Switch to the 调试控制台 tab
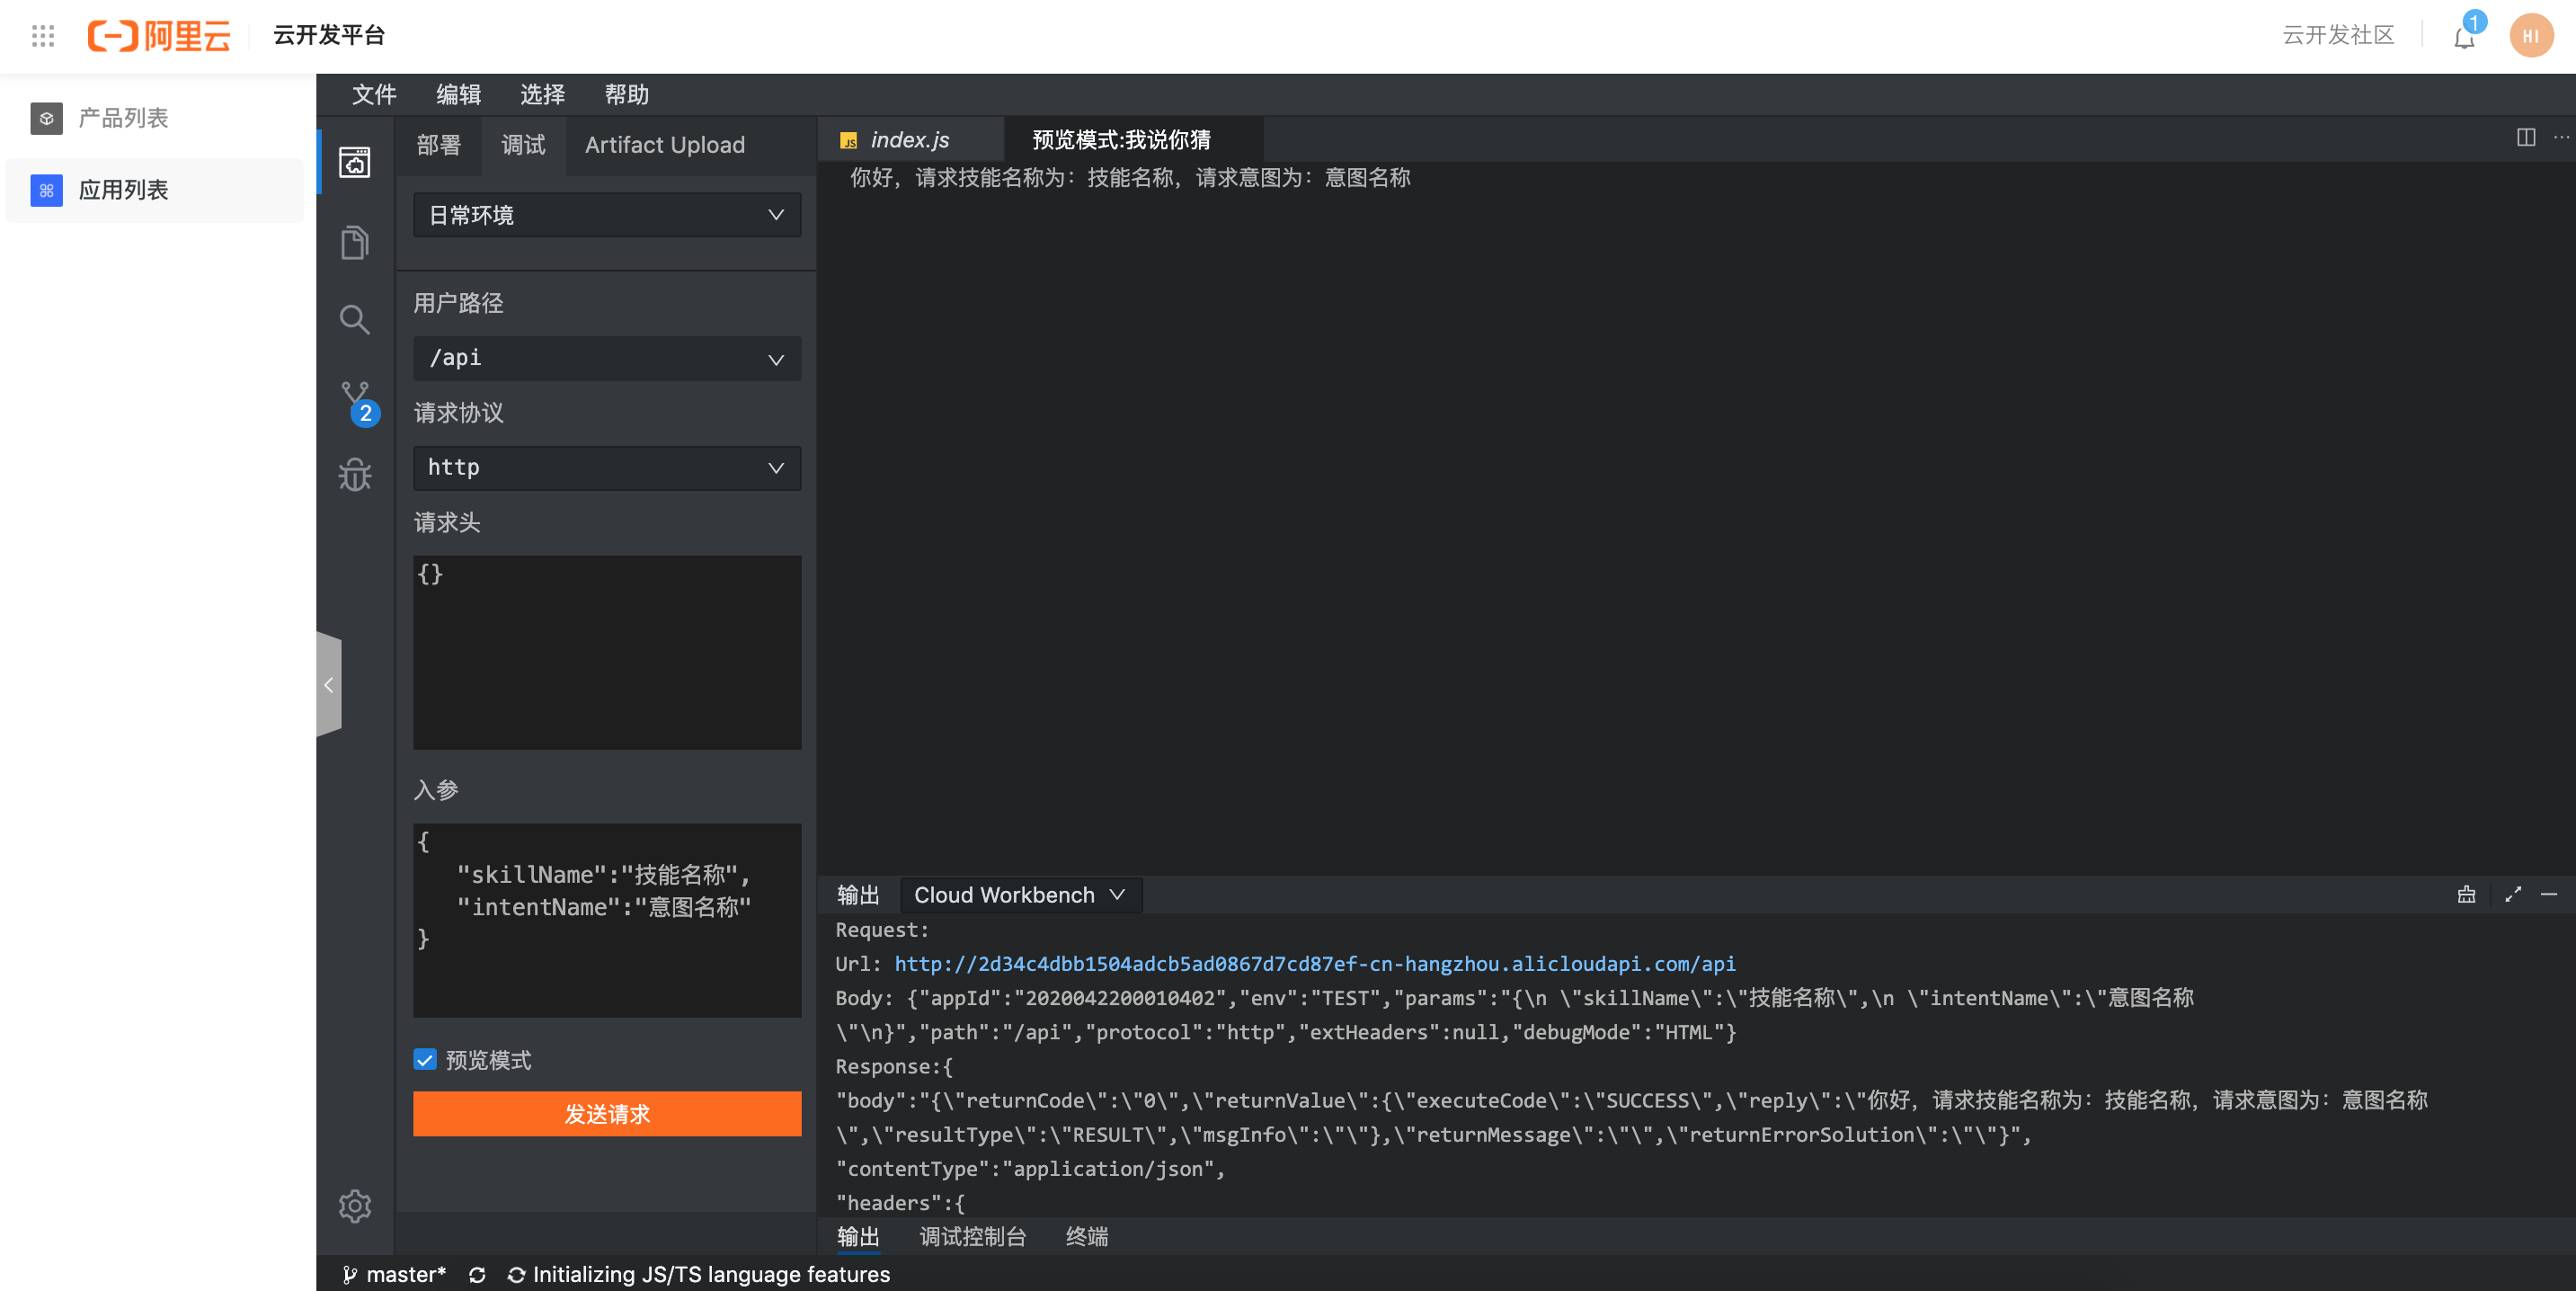 click(972, 1237)
